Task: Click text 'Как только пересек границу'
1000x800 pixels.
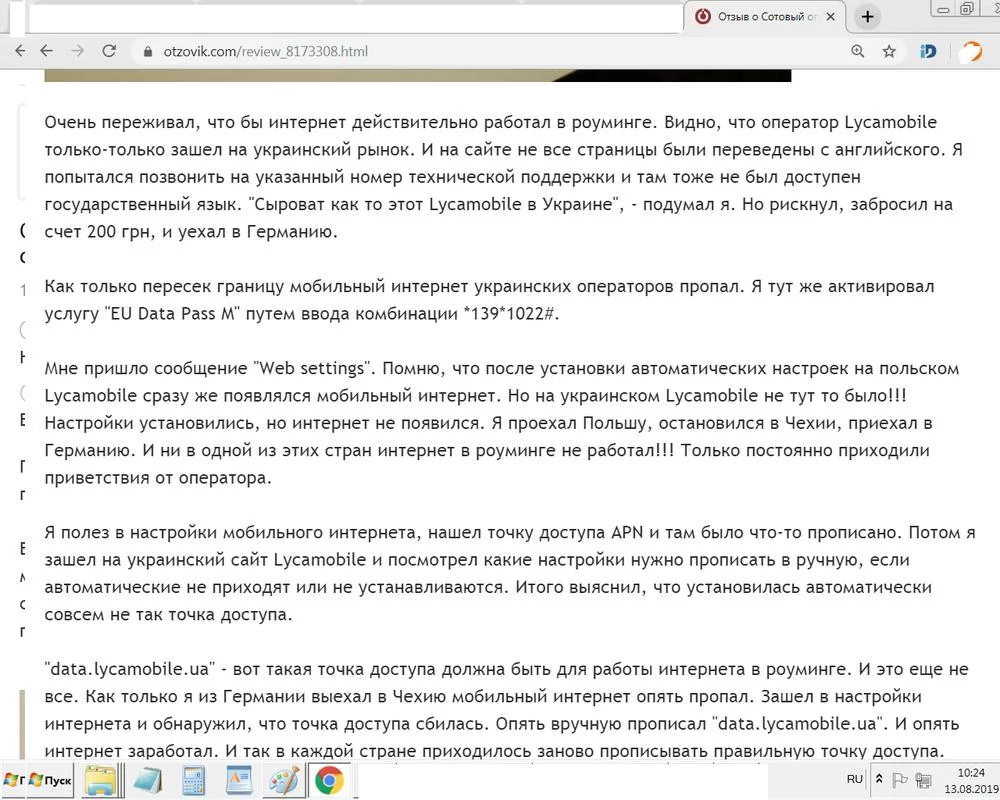Action: click(x=163, y=286)
